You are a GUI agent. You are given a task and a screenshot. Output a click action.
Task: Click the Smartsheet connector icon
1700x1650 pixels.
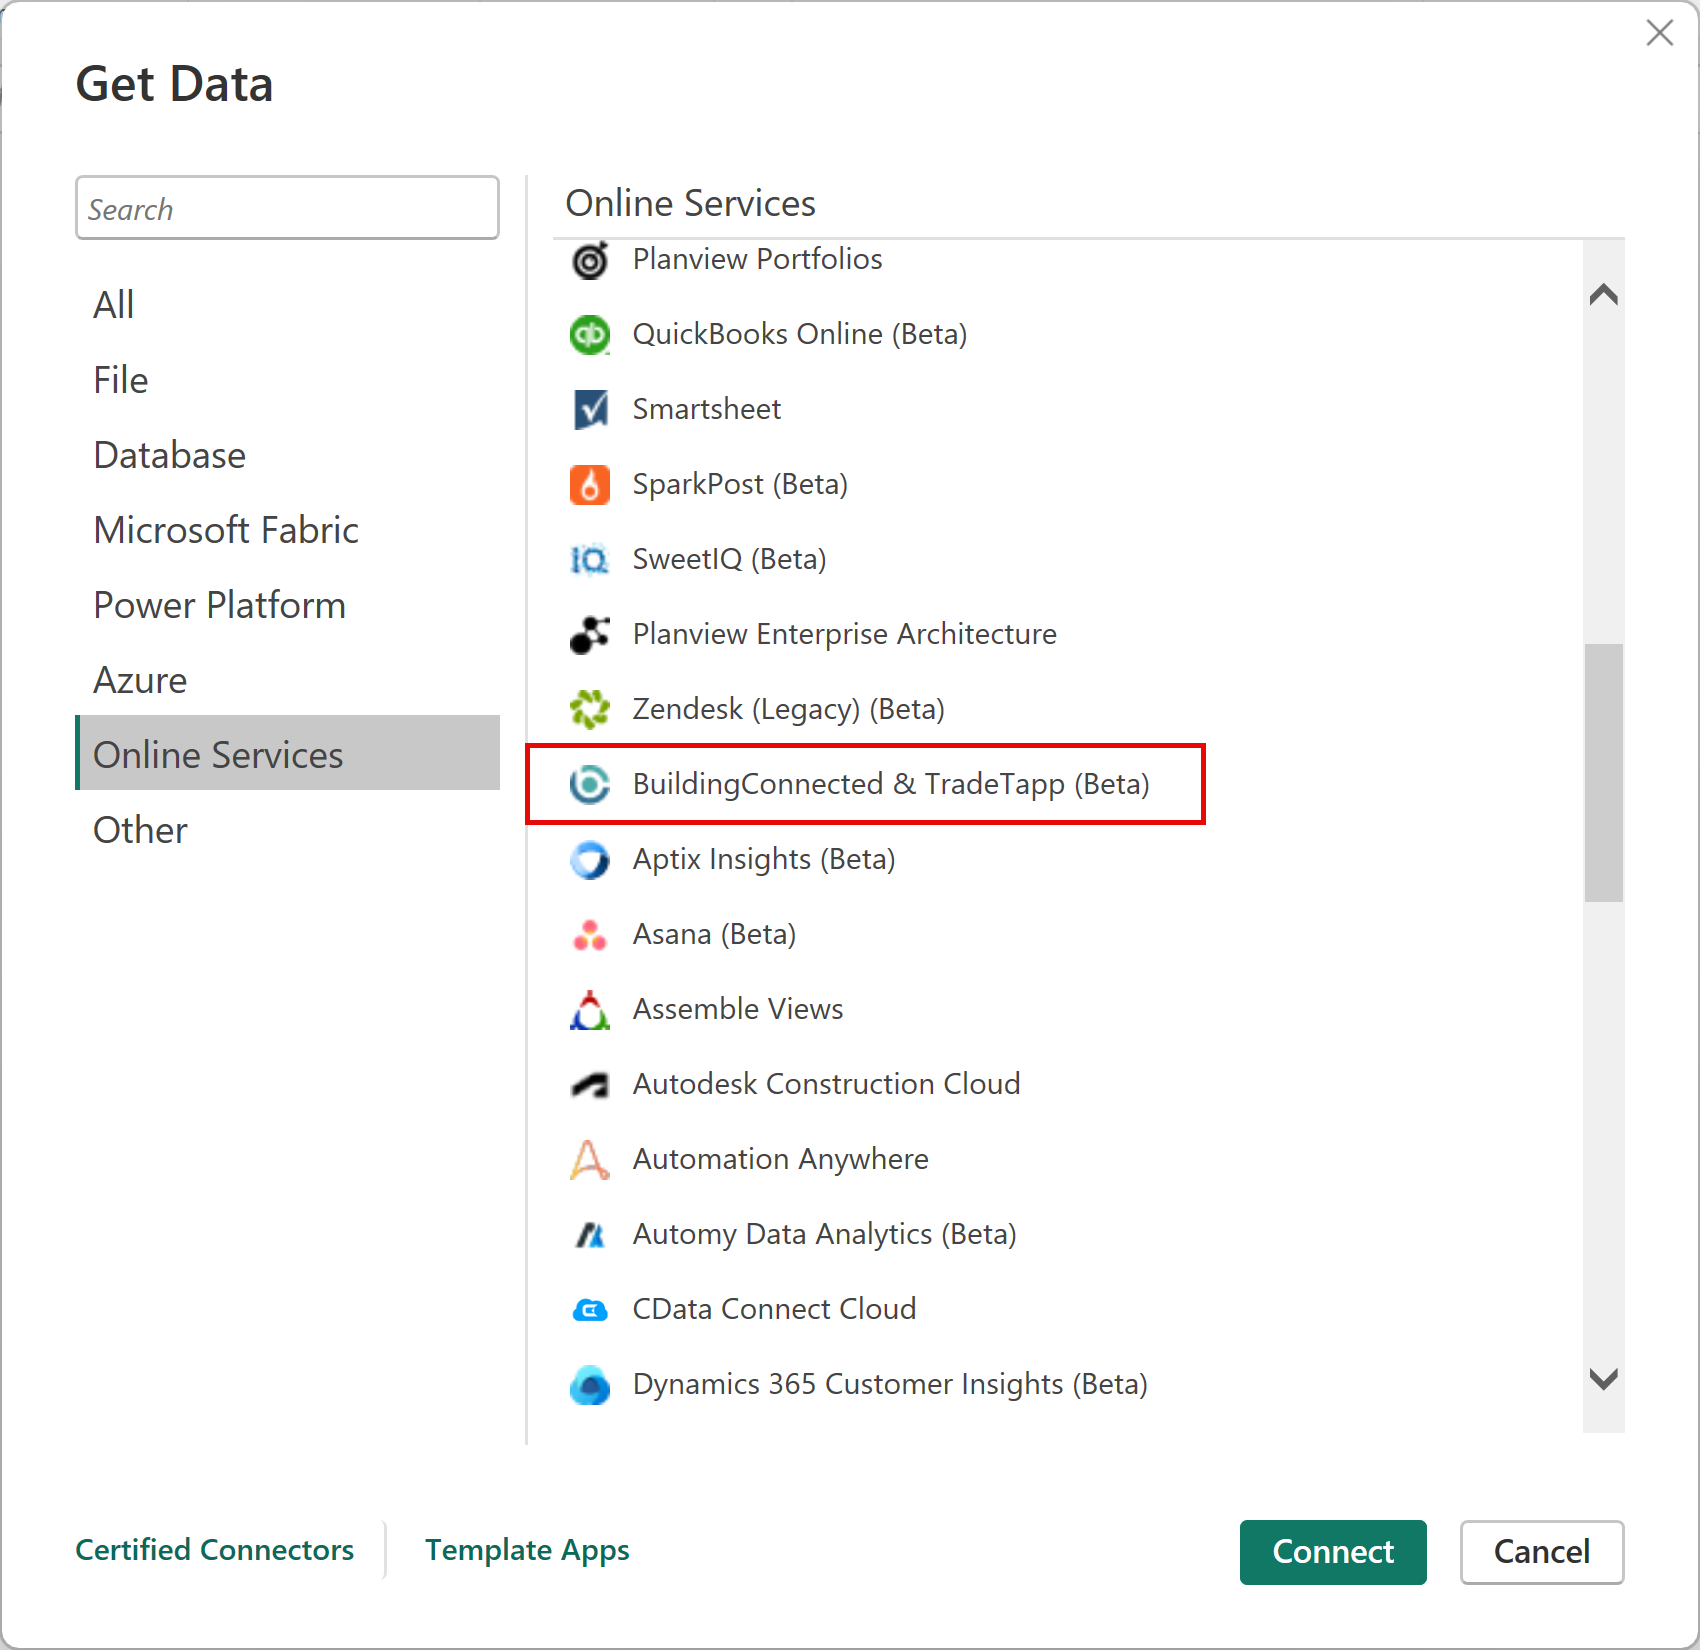590,409
